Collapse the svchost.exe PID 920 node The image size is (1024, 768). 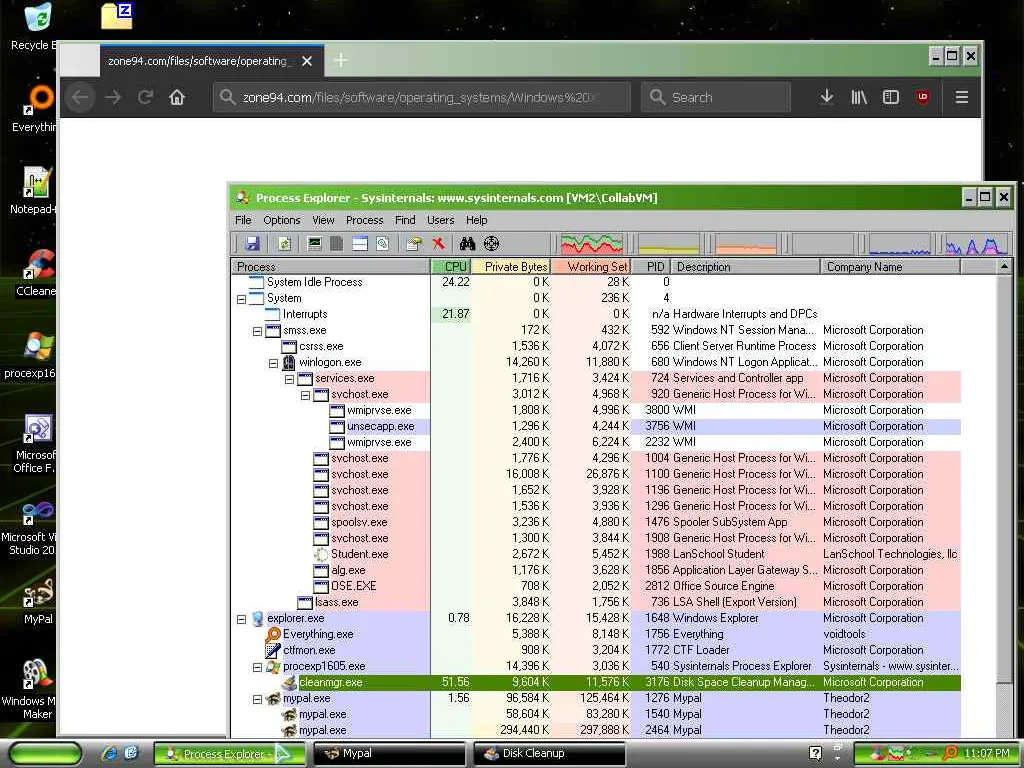click(x=305, y=395)
